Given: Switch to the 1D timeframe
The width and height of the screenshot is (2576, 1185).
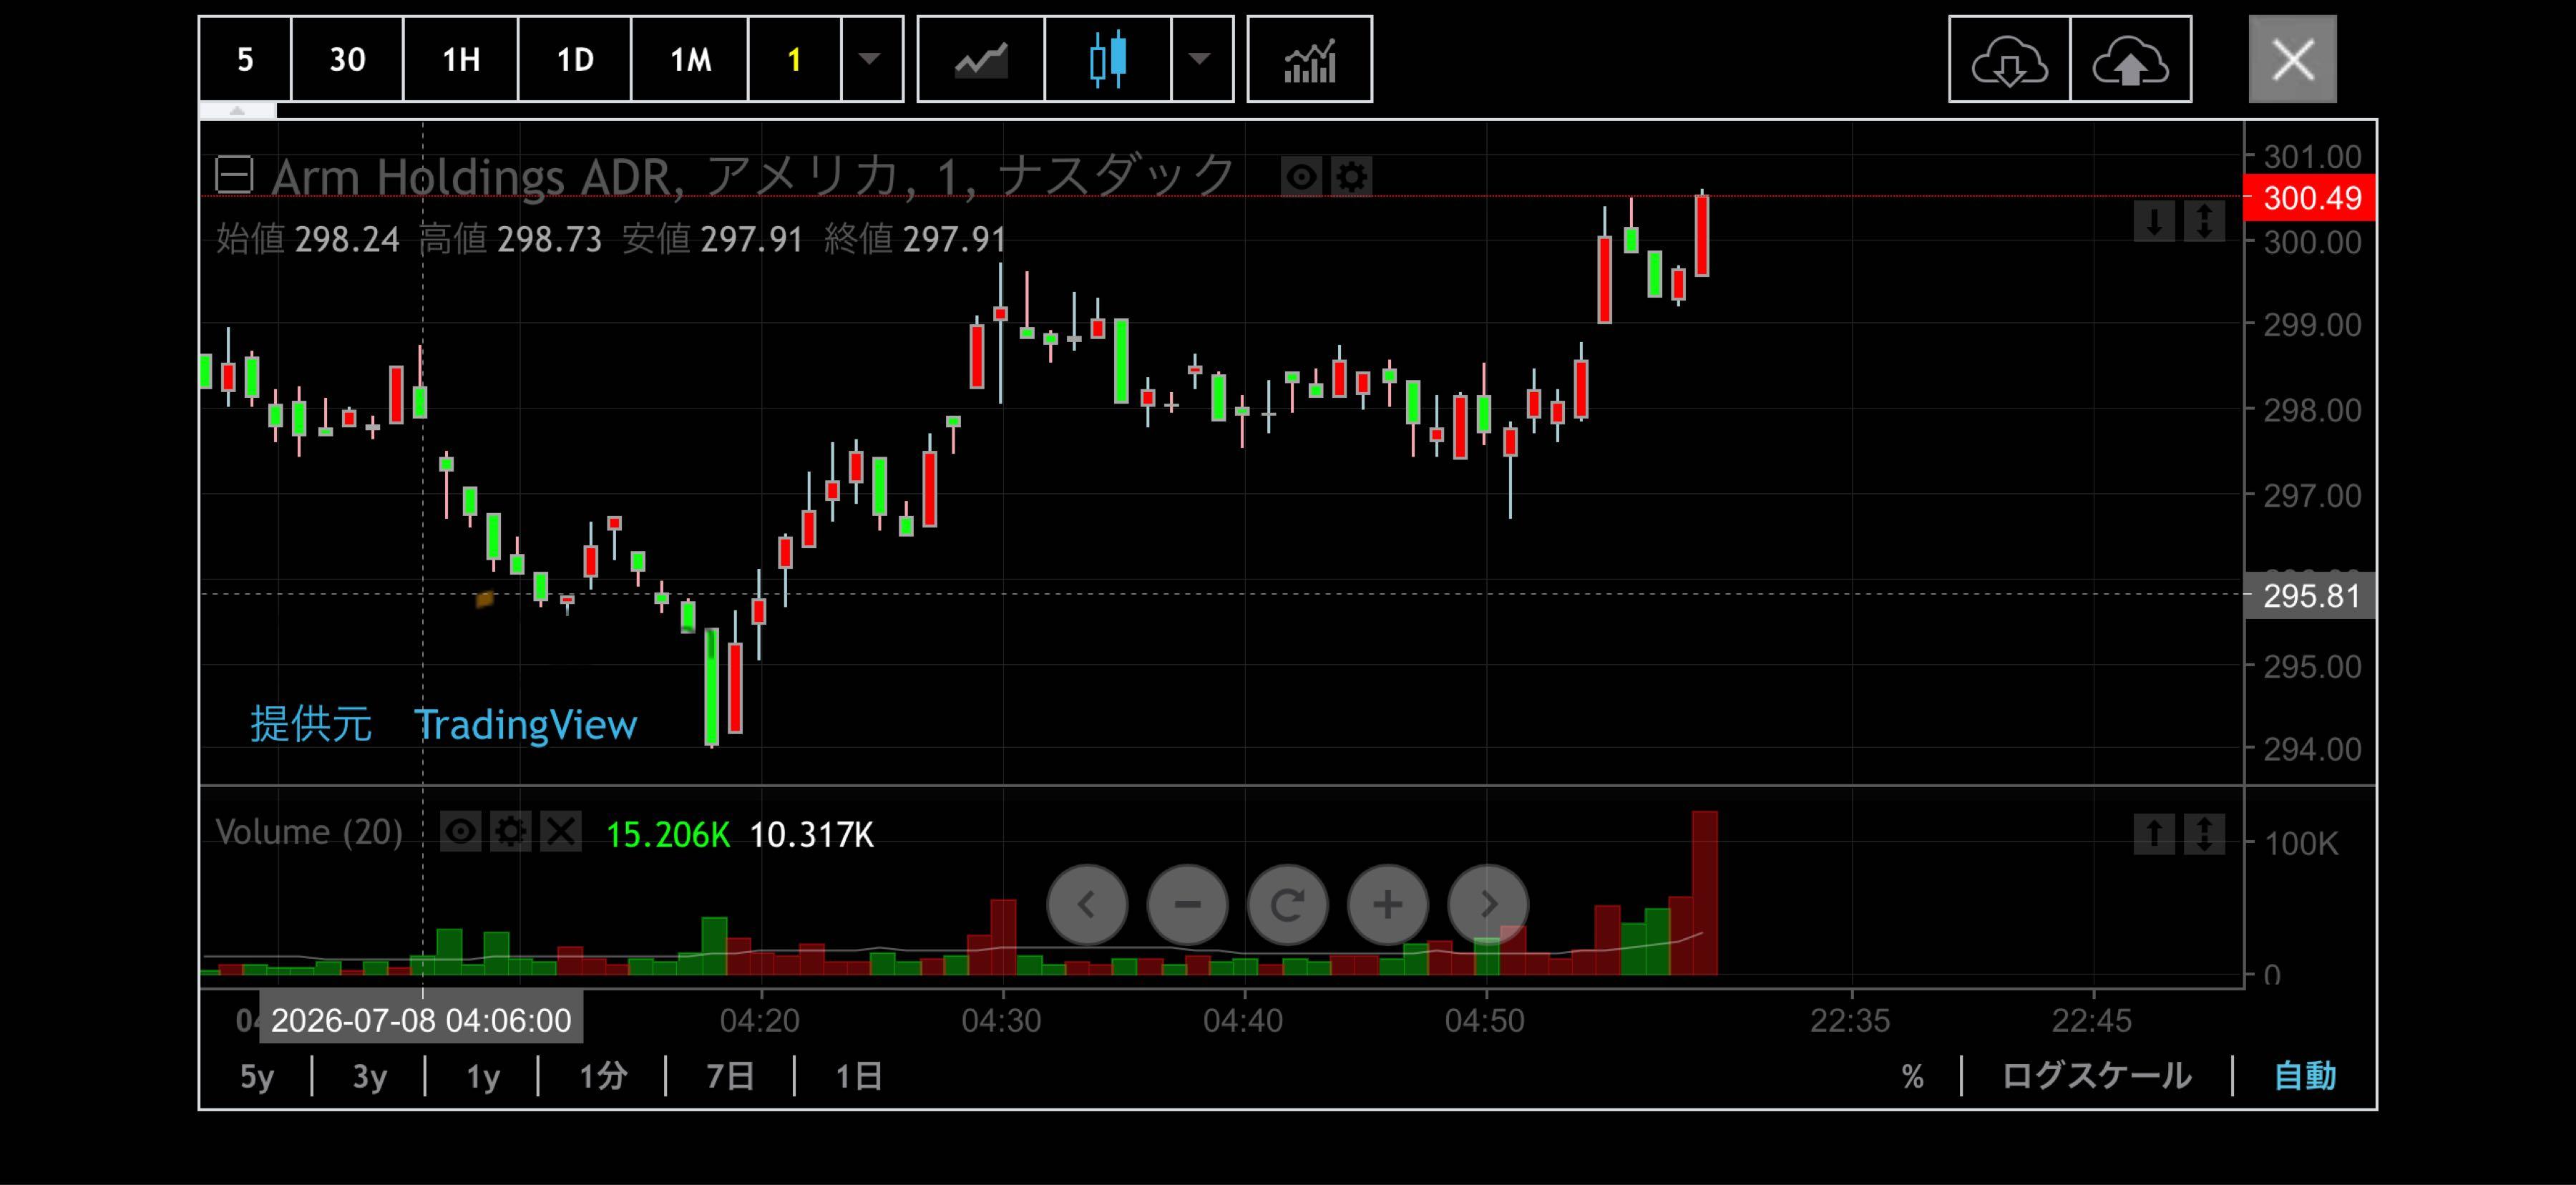Looking at the screenshot, I should [x=575, y=60].
